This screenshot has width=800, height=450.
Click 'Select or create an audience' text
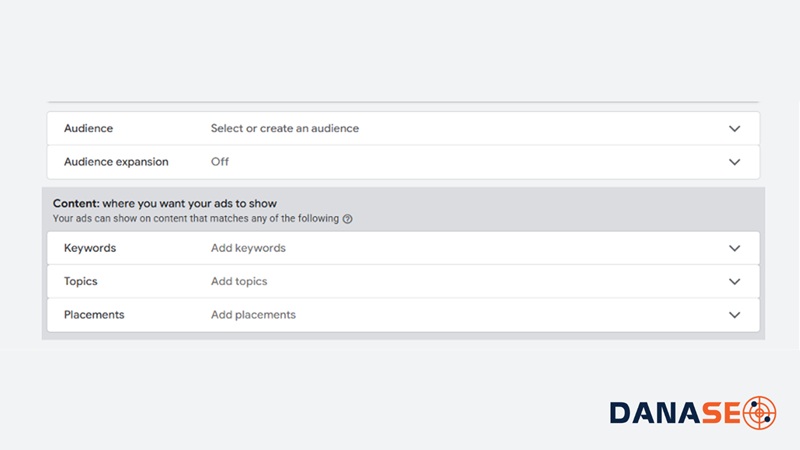(x=285, y=128)
